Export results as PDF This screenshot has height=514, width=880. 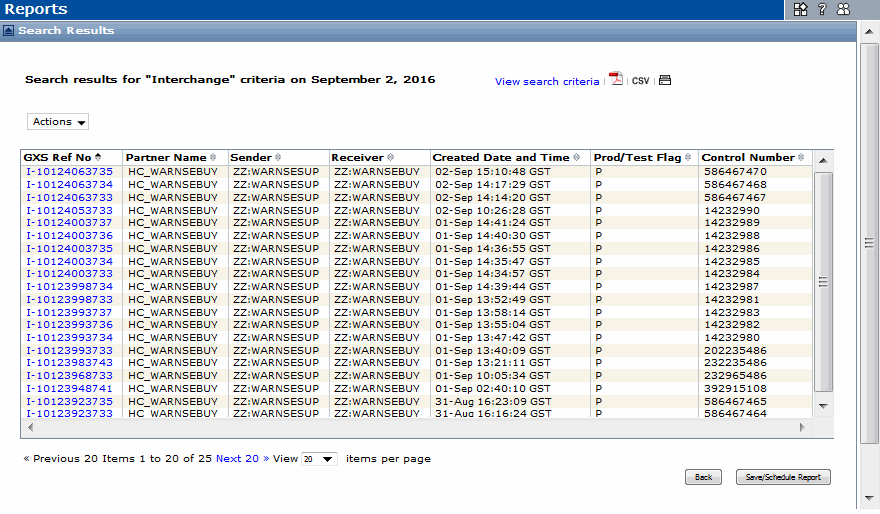tap(617, 80)
